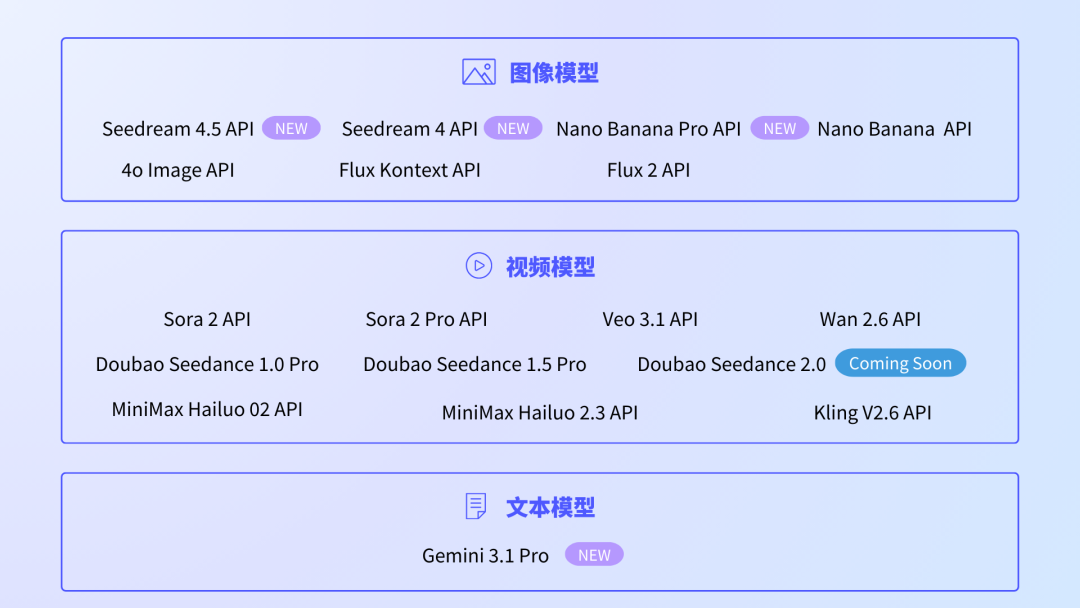The width and height of the screenshot is (1080, 608).
Task: Select MiniMax Hailuo 2.3 API
Action: click(540, 412)
